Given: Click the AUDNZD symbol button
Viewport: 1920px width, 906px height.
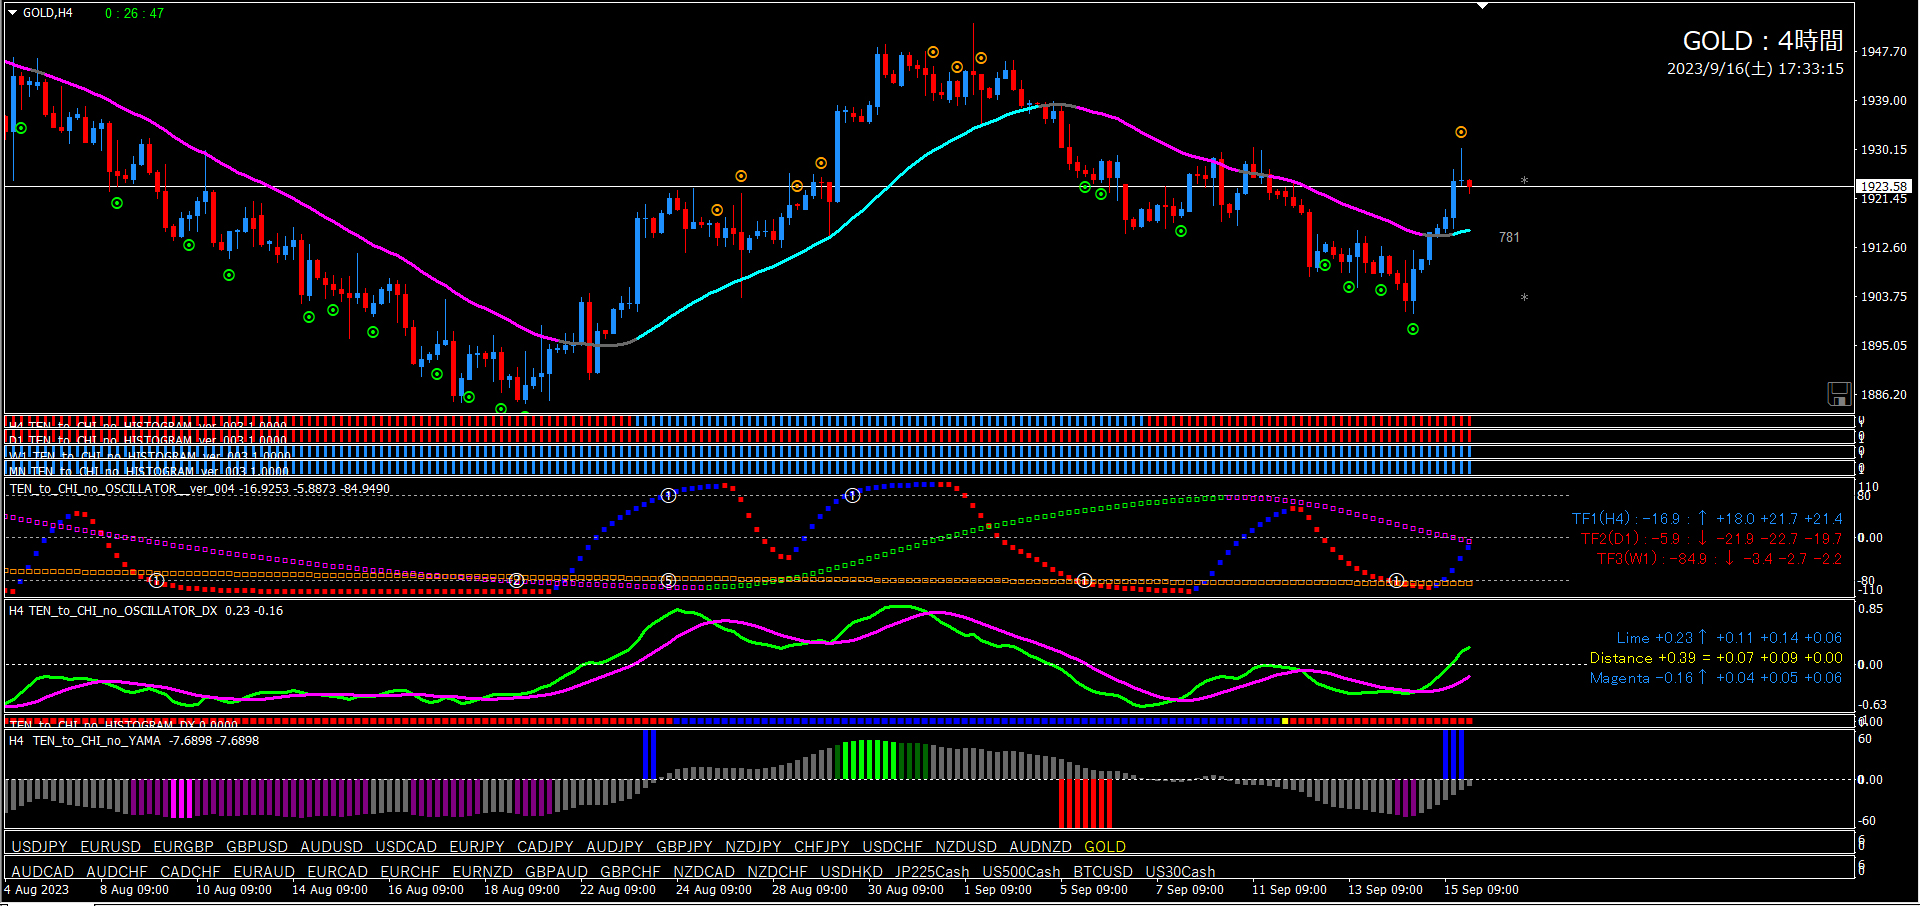Looking at the screenshot, I should 1040,847.
